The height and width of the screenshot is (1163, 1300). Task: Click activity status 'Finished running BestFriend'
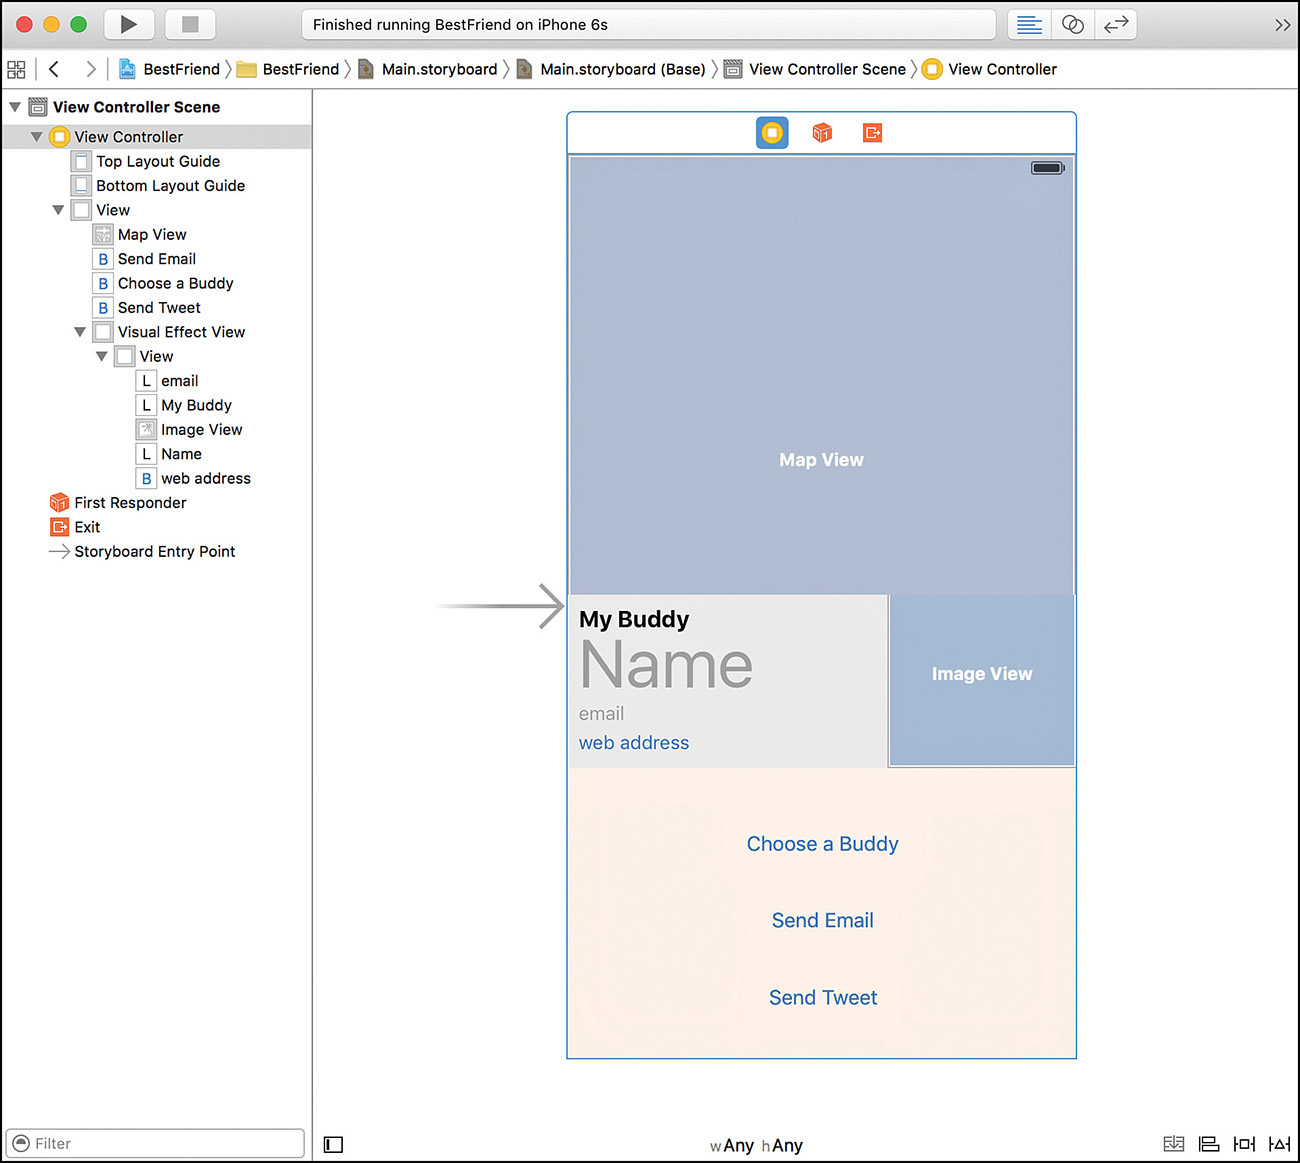coord(649,25)
